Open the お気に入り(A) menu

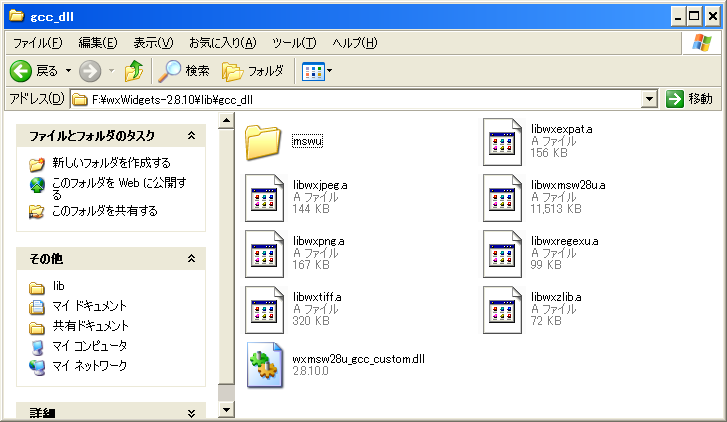[223, 43]
